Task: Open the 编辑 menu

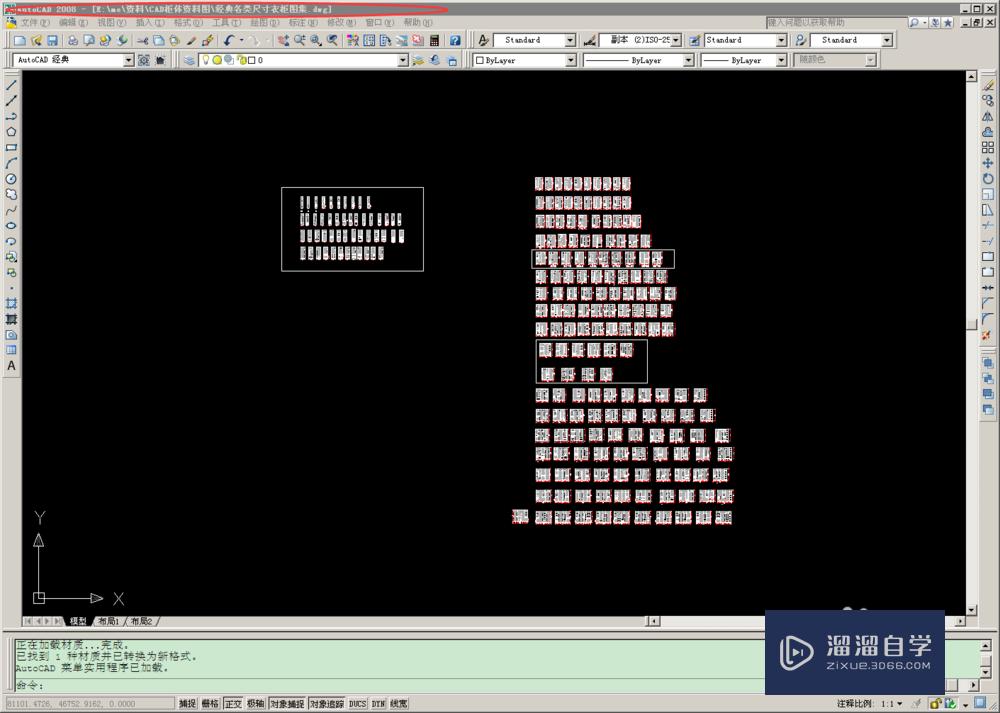Action: click(x=73, y=22)
